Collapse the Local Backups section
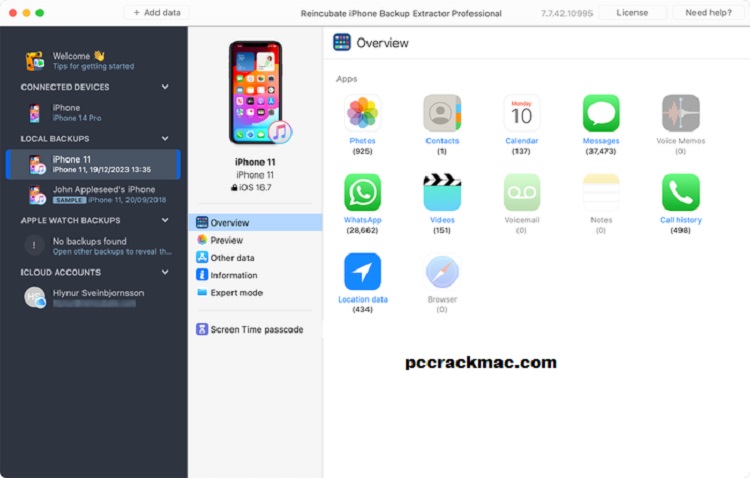The height and width of the screenshot is (478, 750). tap(165, 138)
